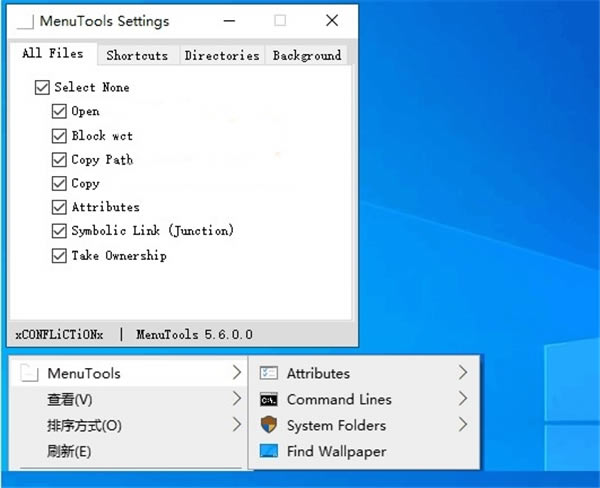600x488 pixels.
Task: Select 查看(V) in the context menu
Action: click(x=128, y=399)
